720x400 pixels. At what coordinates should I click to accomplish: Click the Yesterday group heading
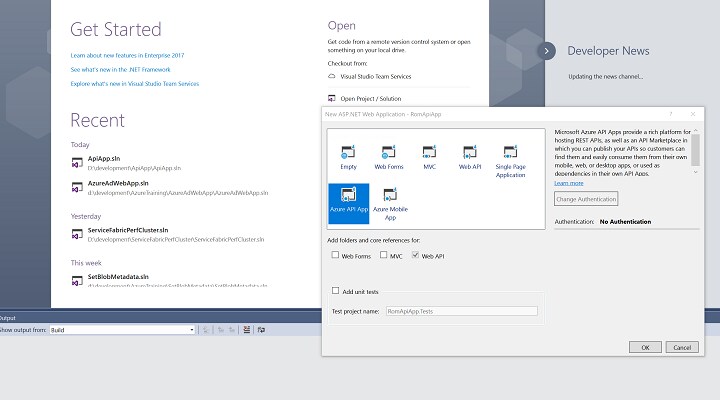tap(86, 216)
